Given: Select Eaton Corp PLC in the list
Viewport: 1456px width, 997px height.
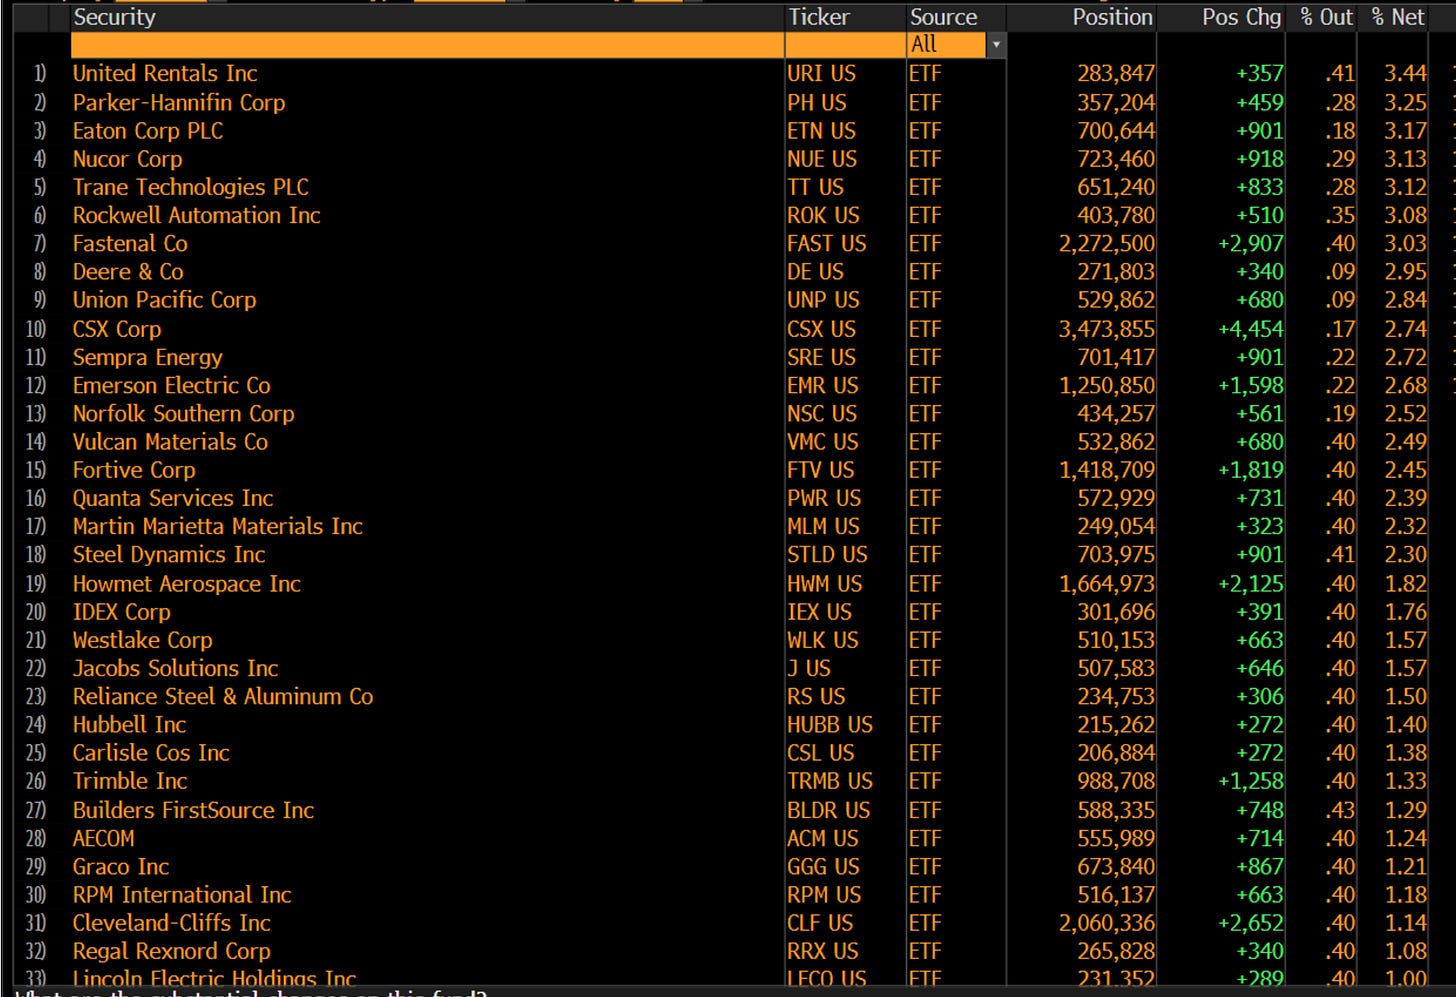Looking at the screenshot, I should pos(148,131).
